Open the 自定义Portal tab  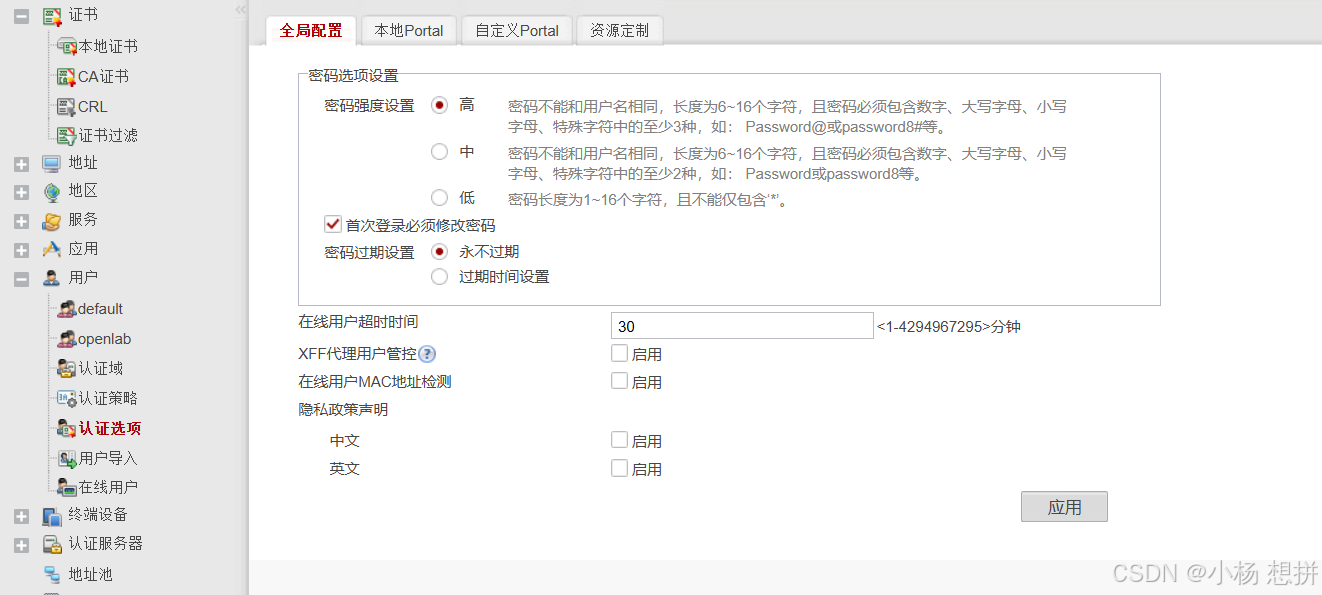517,30
